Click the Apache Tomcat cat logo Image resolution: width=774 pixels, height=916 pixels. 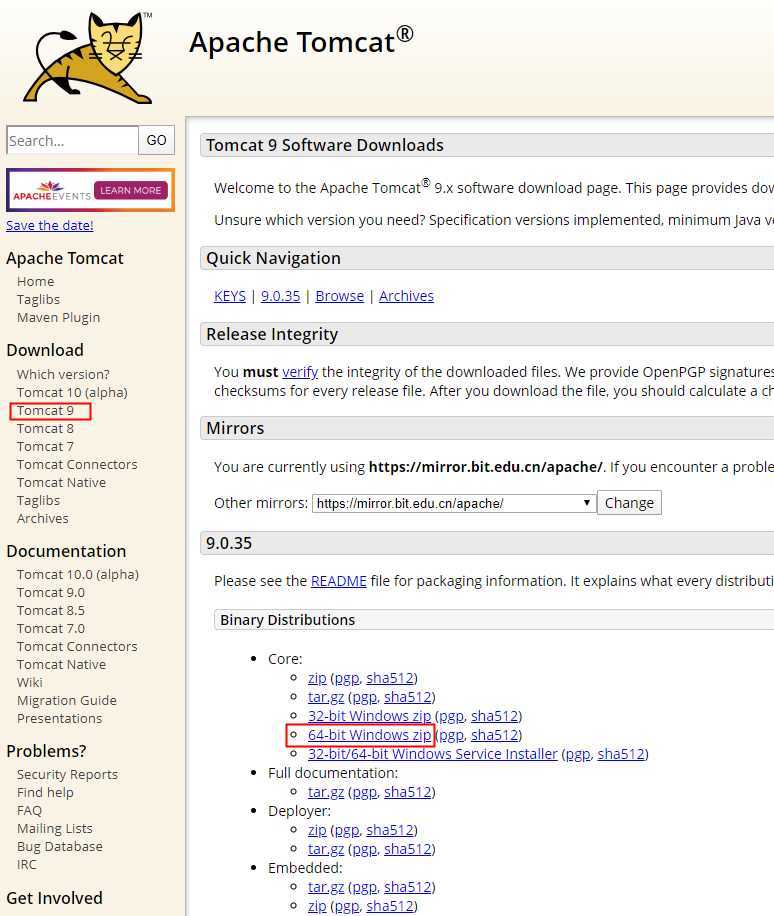coord(88,58)
